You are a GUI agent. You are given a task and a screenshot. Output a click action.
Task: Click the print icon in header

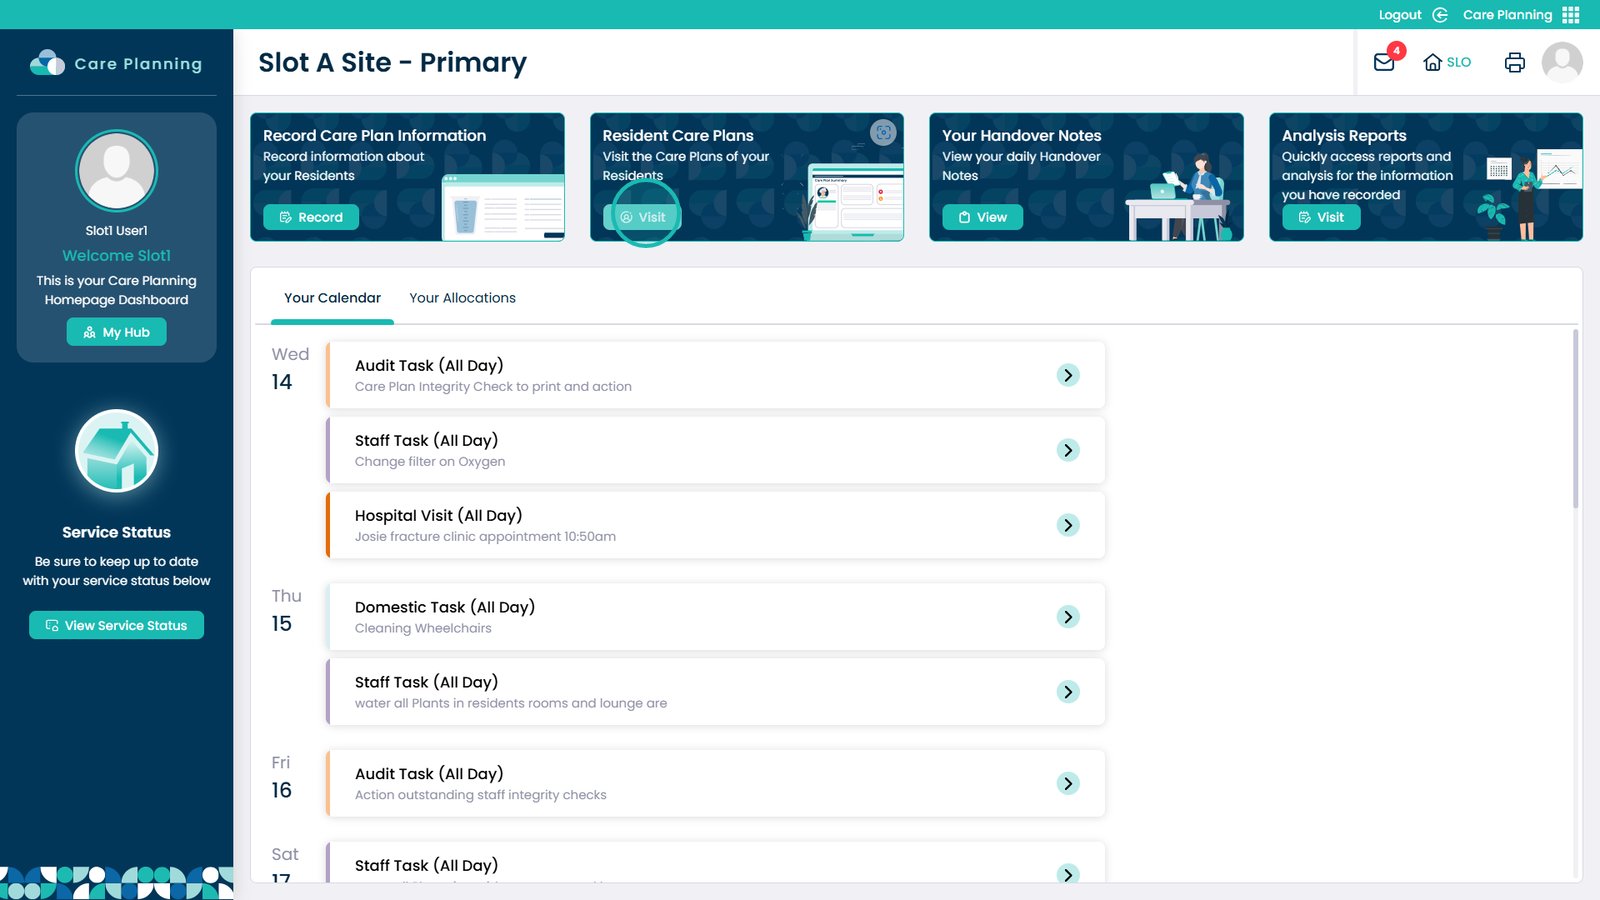click(x=1514, y=62)
